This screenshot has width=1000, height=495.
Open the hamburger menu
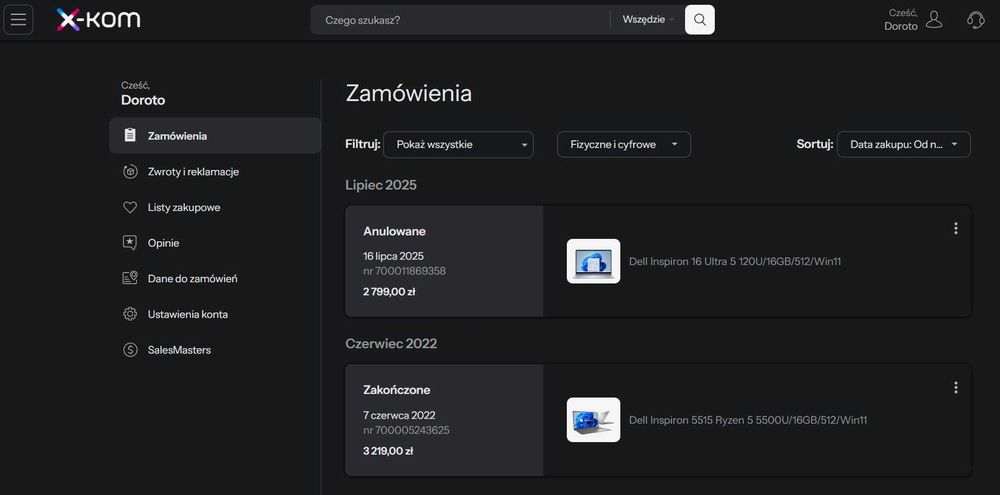18,20
